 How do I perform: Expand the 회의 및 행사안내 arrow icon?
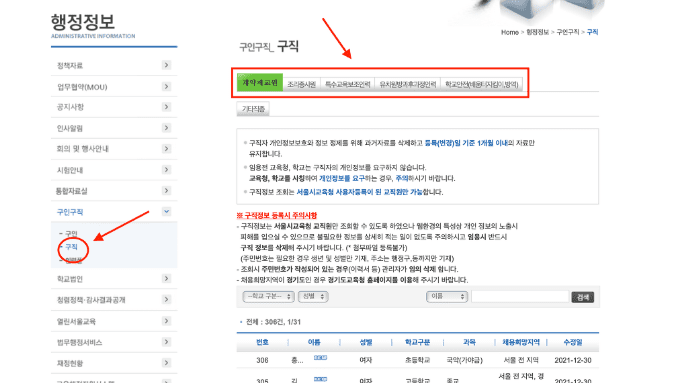pyautogui.click(x=166, y=148)
